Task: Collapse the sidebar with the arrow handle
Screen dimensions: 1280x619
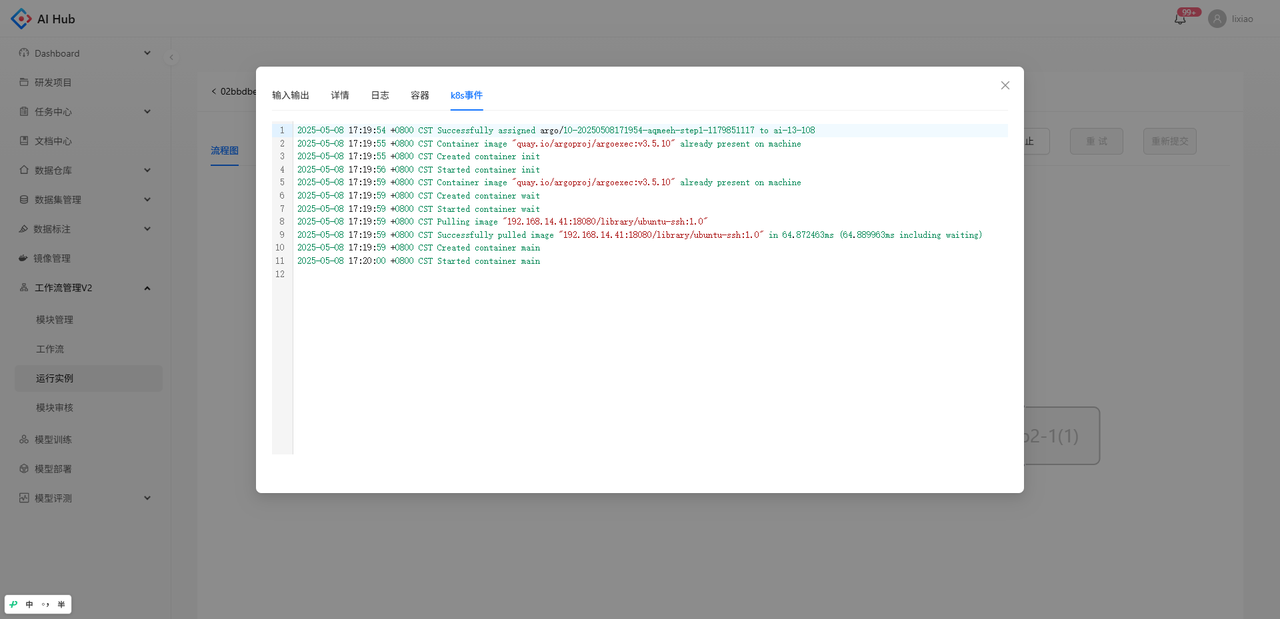Action: click(x=171, y=57)
